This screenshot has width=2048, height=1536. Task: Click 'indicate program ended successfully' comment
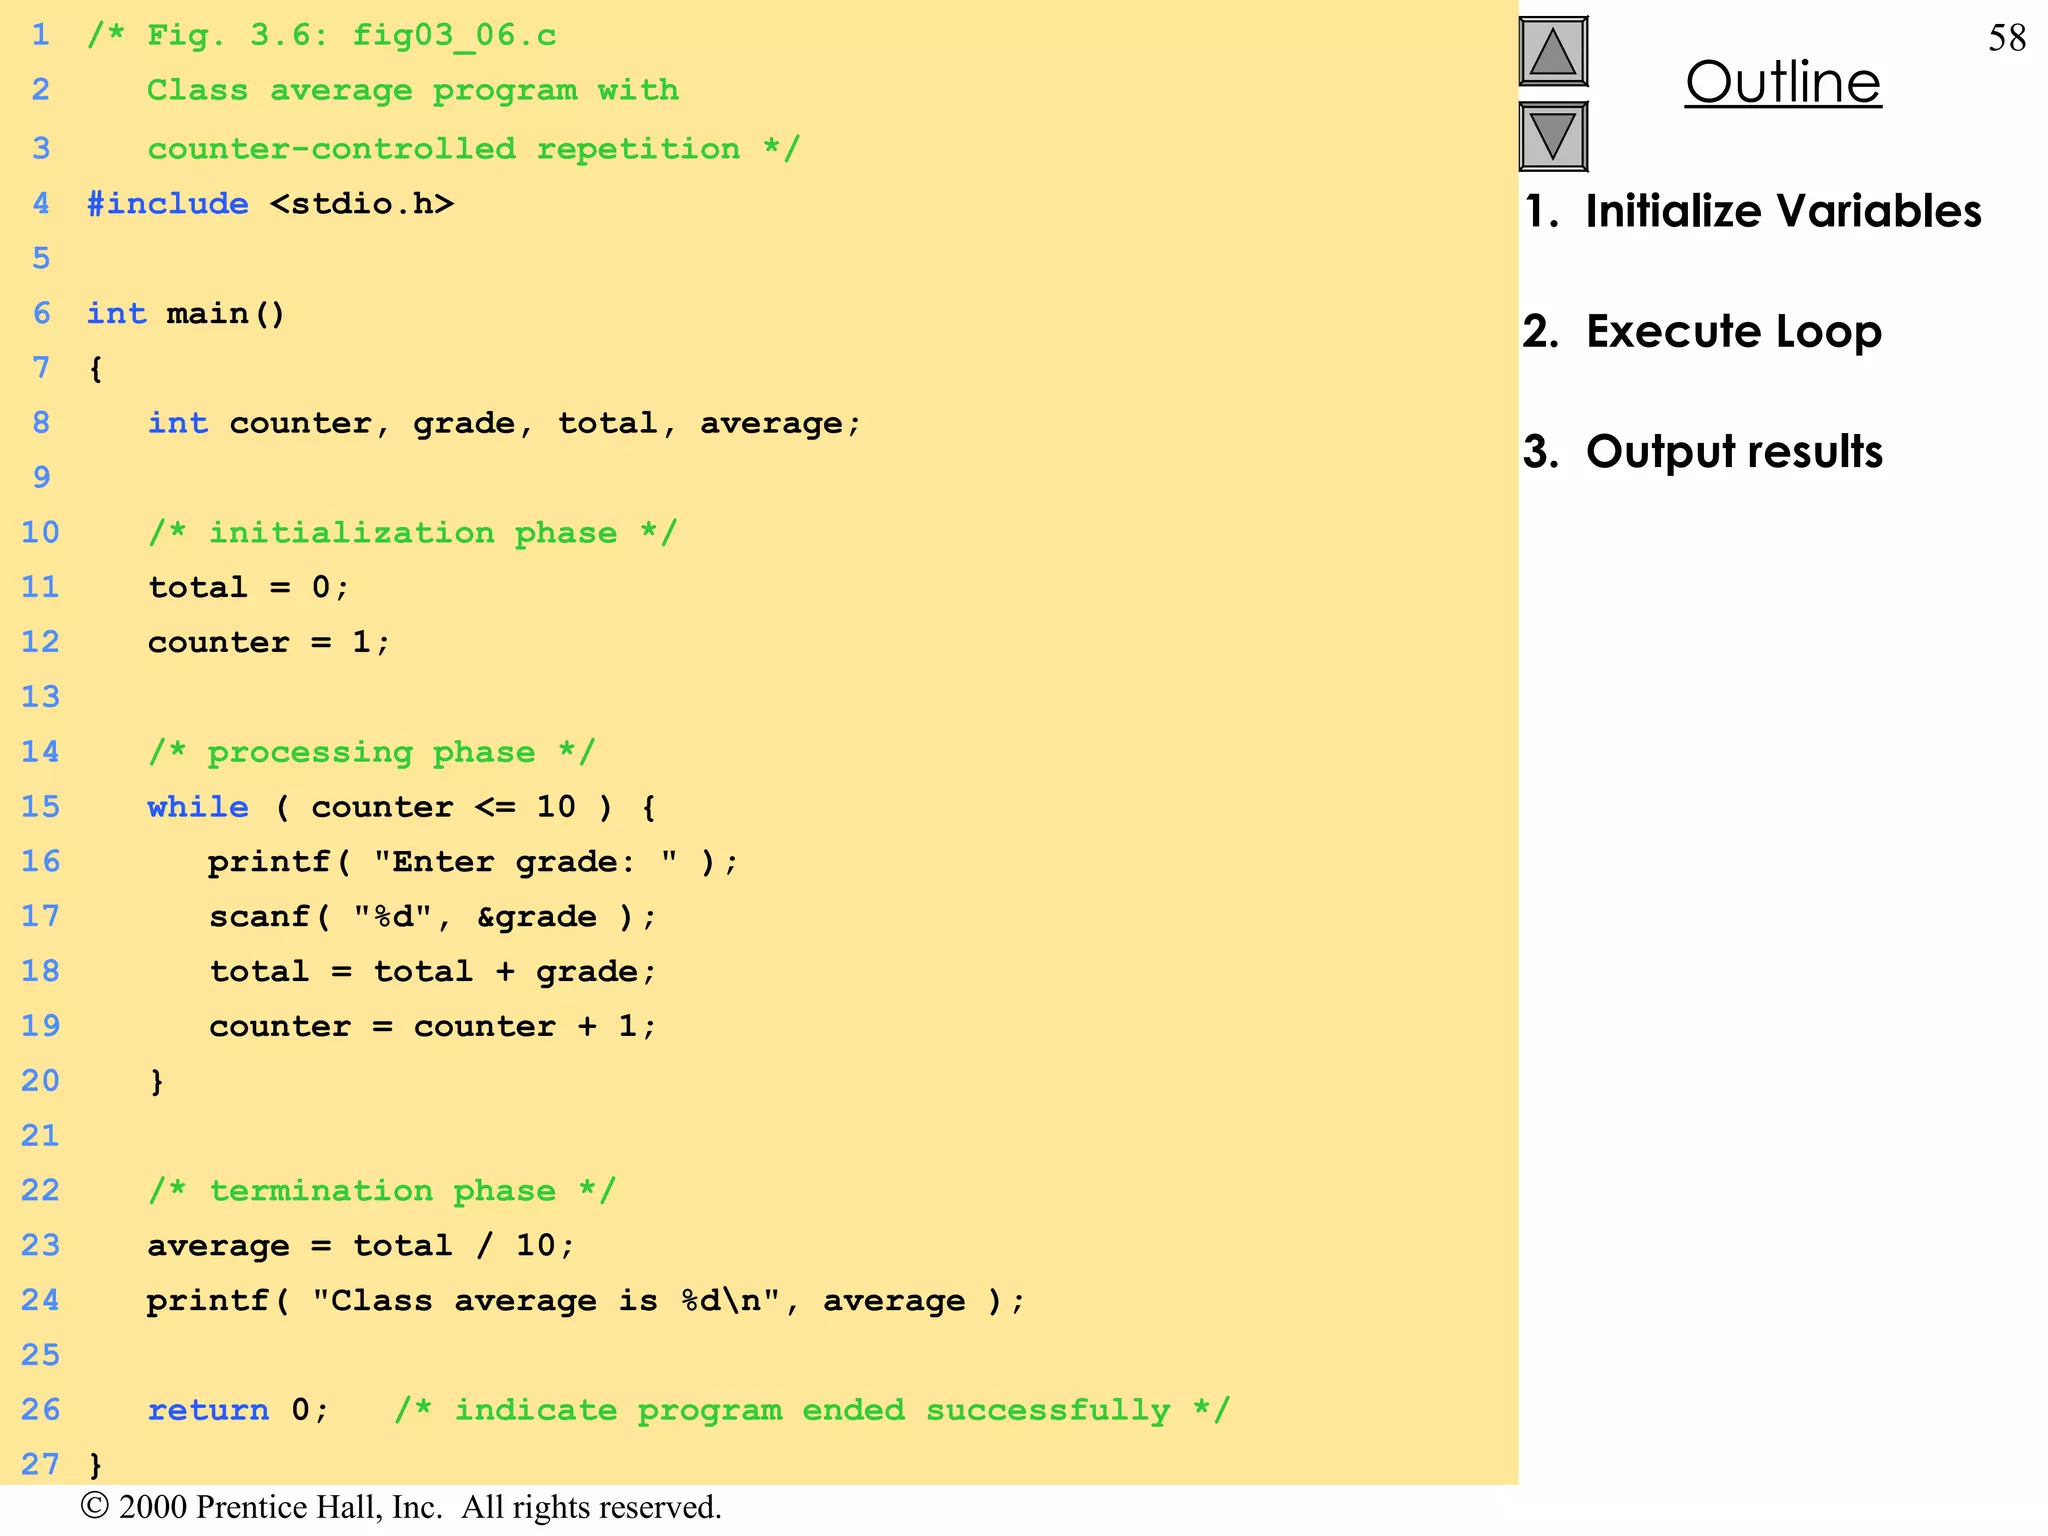pos(812,1410)
